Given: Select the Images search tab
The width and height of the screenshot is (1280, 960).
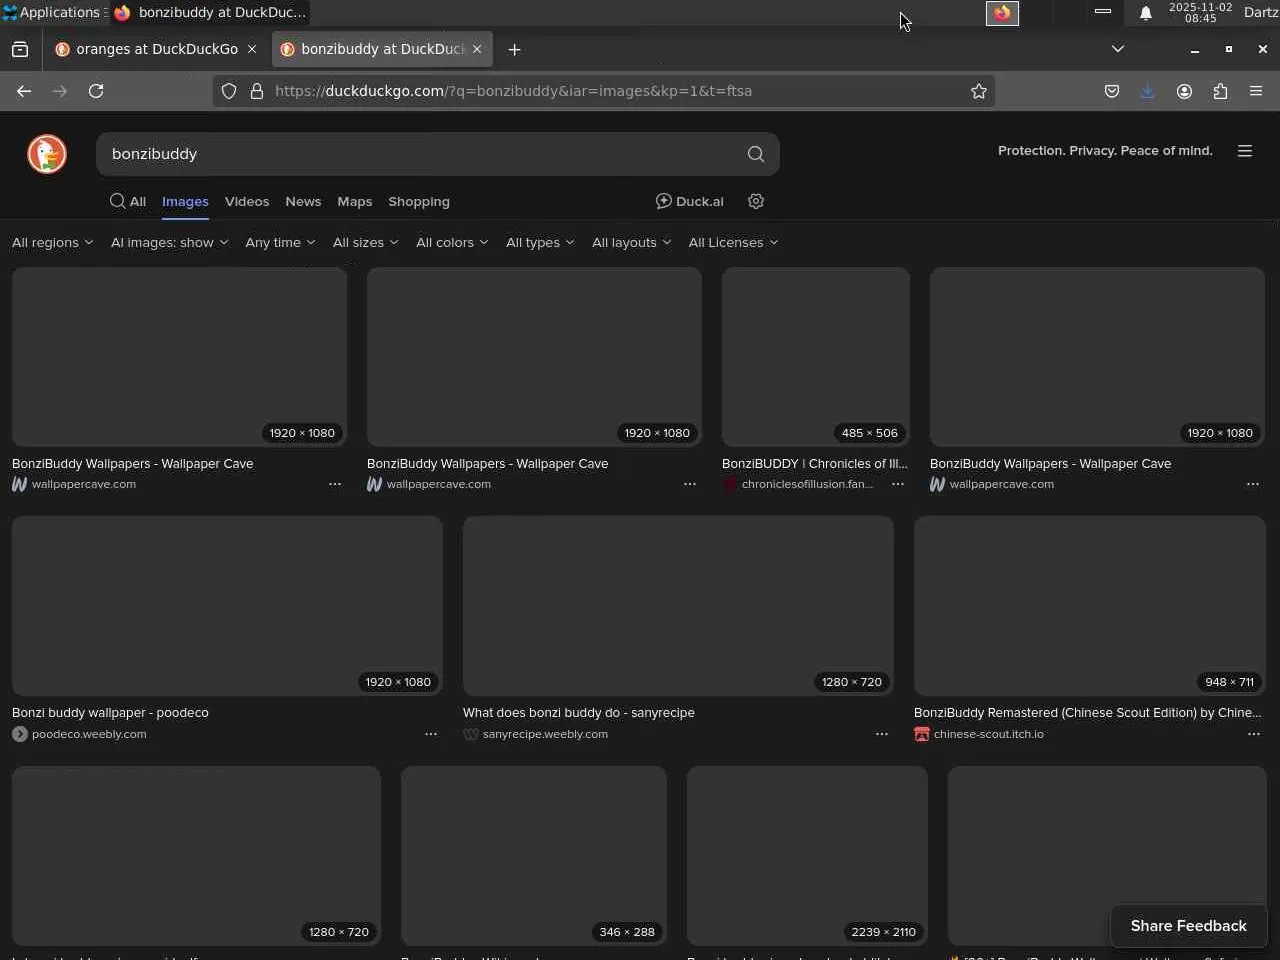Looking at the screenshot, I should pyautogui.click(x=185, y=201).
